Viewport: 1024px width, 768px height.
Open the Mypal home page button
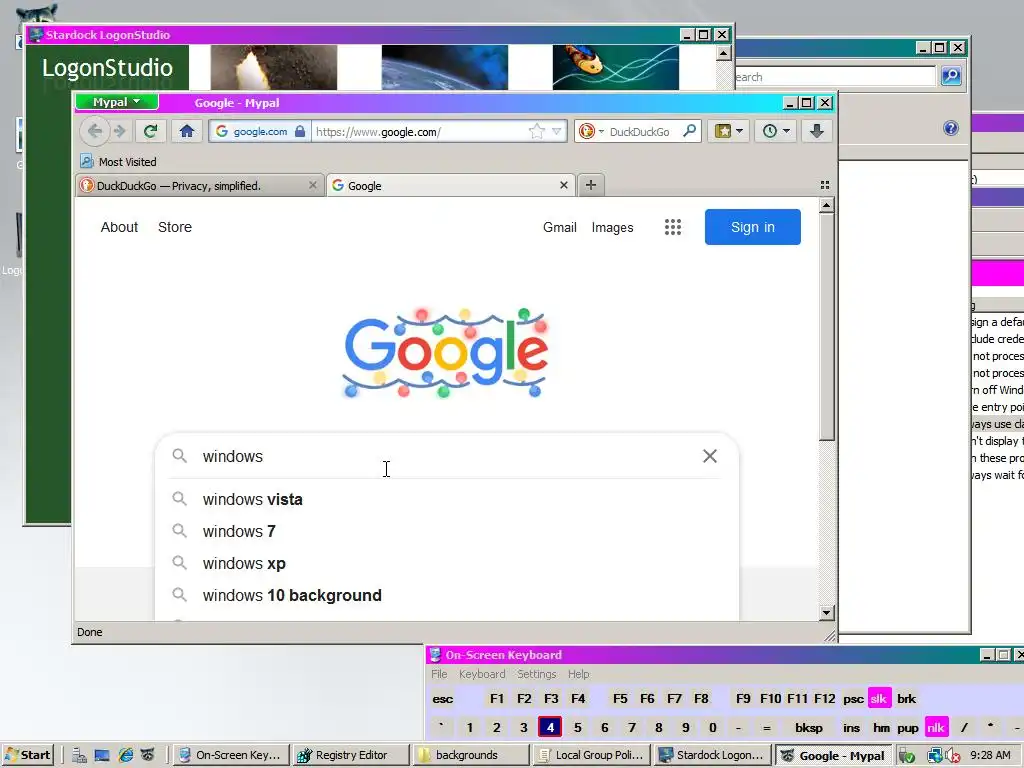tap(187, 131)
